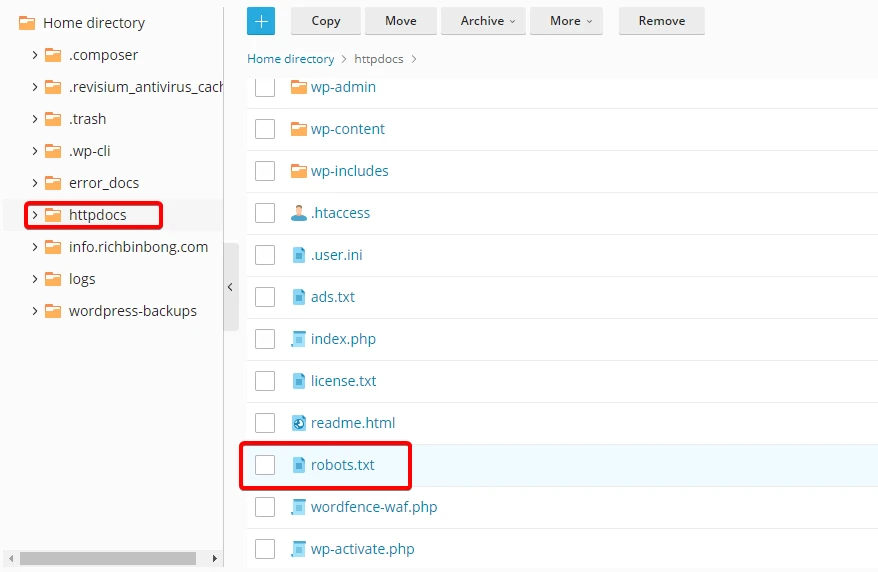Collapse the sidebar with the arrow handle
878x572 pixels.
pyautogui.click(x=231, y=287)
